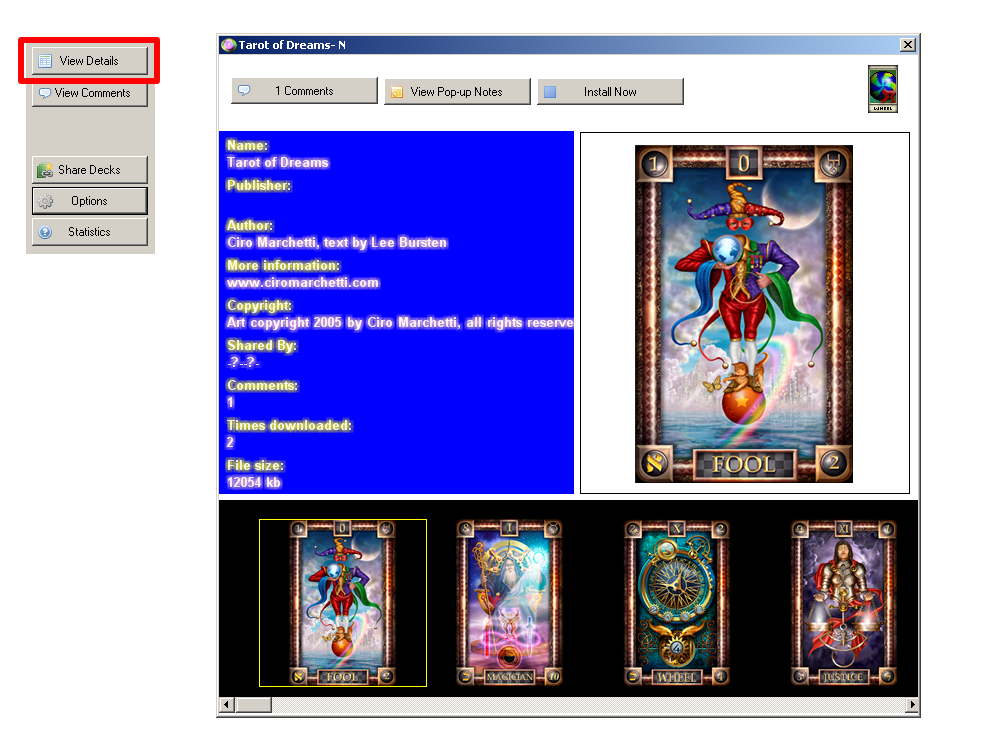Show Statistics from the sidebar
Screen dimensions: 1000x750
point(90,232)
